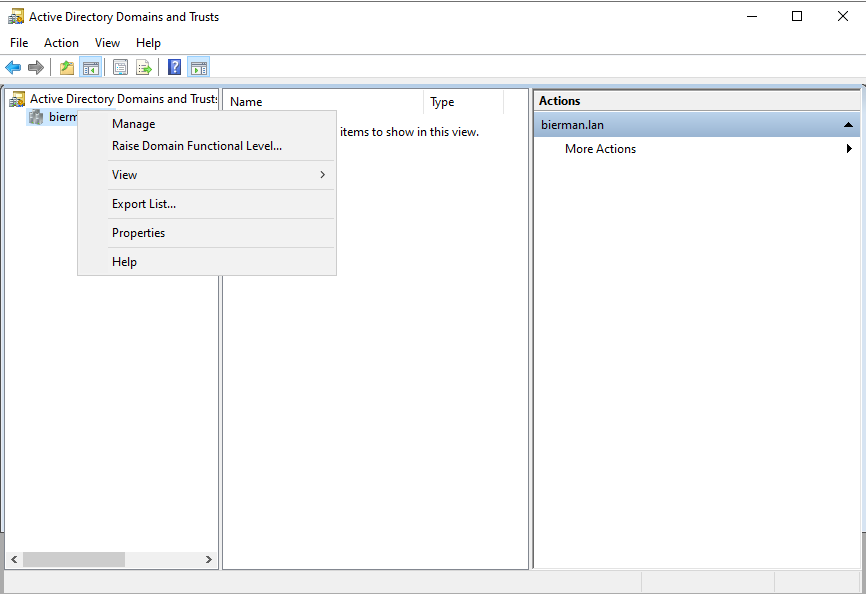Viewport: 866px width, 594px height.
Task: Click the tree pane scrollbar right arrow
Action: 209,560
